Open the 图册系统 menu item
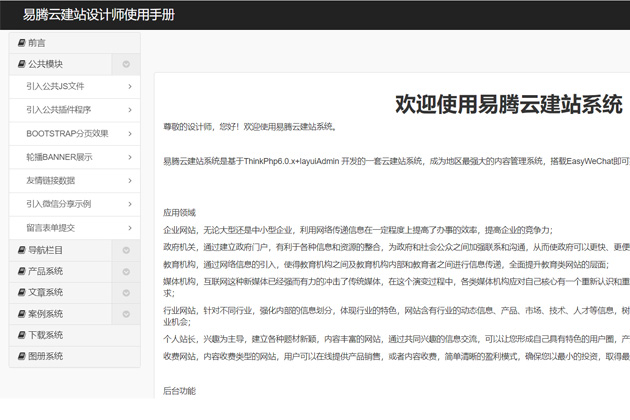This screenshot has height=420, width=630. point(75,356)
